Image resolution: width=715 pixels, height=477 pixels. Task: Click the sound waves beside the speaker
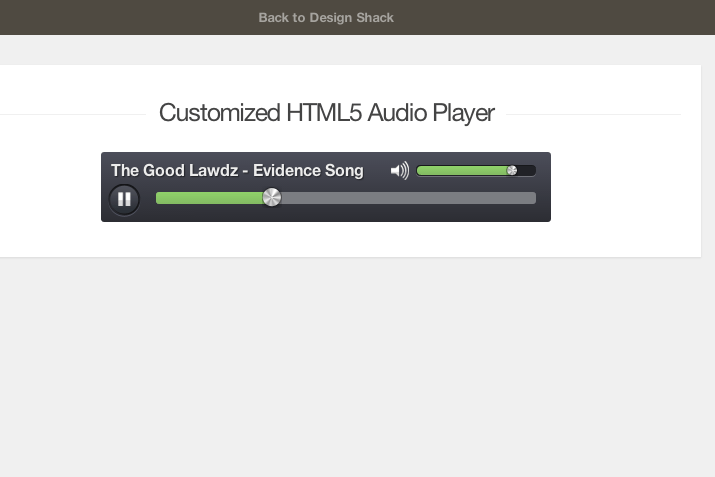tap(405, 171)
